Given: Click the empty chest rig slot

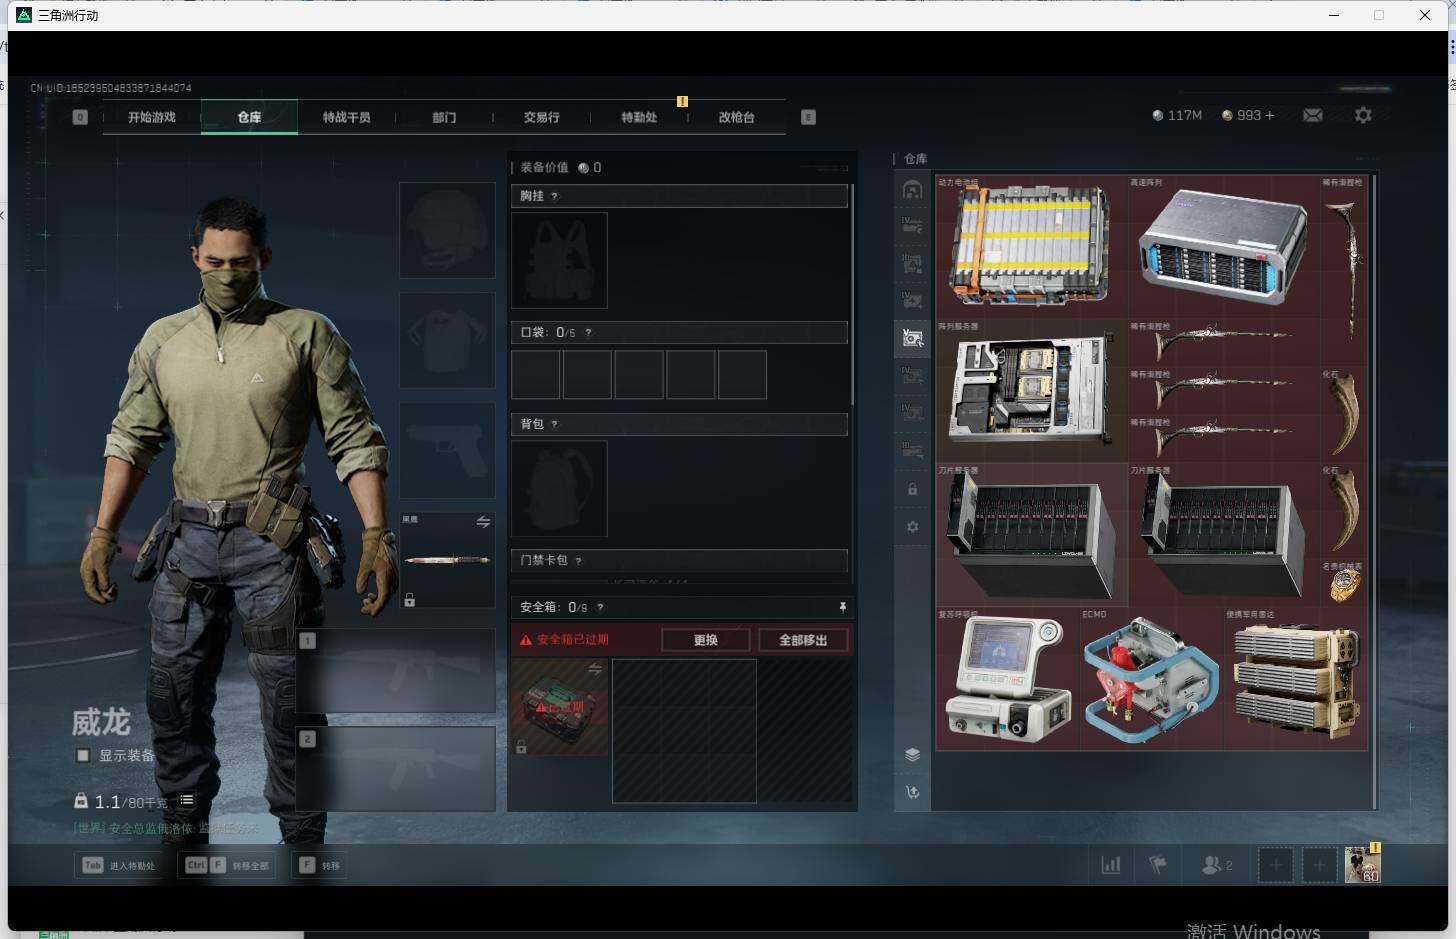Looking at the screenshot, I should click(x=559, y=260).
